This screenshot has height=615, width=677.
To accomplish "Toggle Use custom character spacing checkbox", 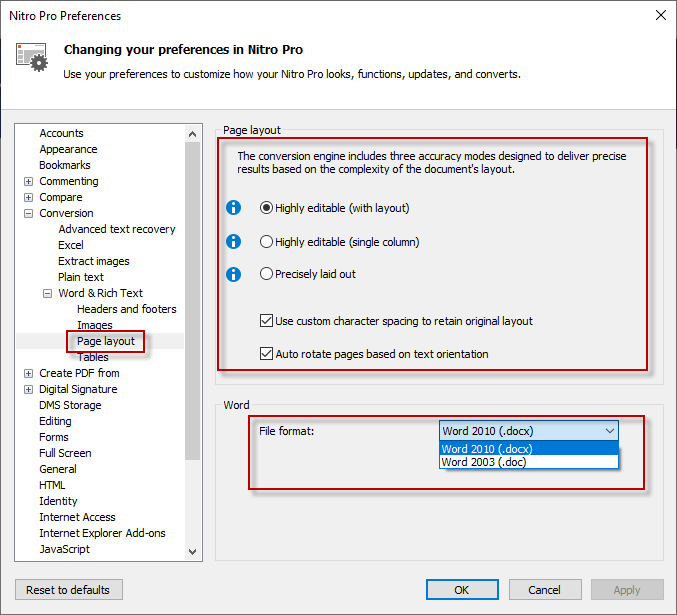I will pos(266,320).
